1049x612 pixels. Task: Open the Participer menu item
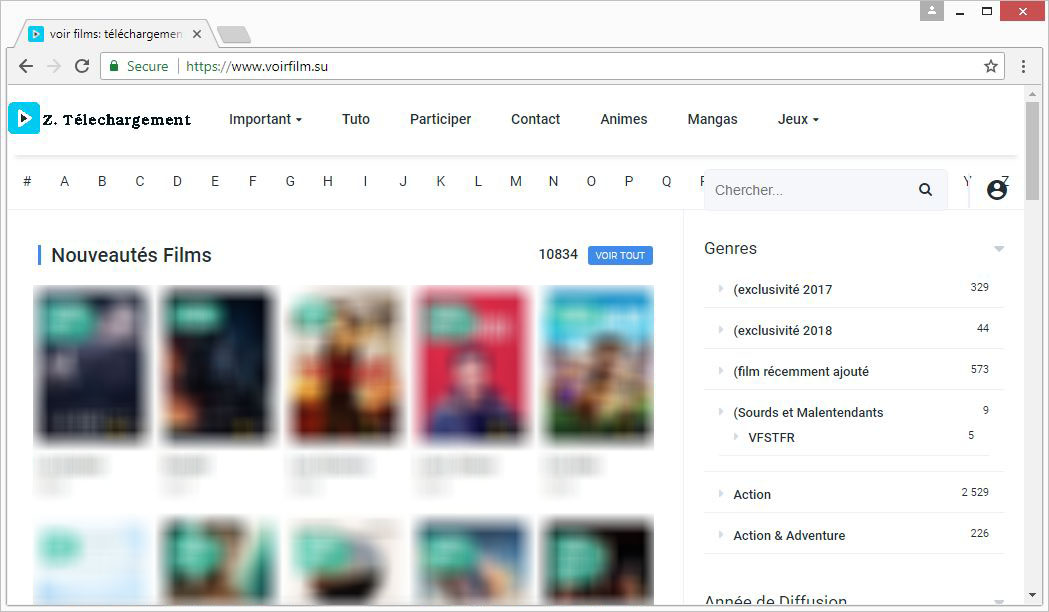(x=440, y=119)
